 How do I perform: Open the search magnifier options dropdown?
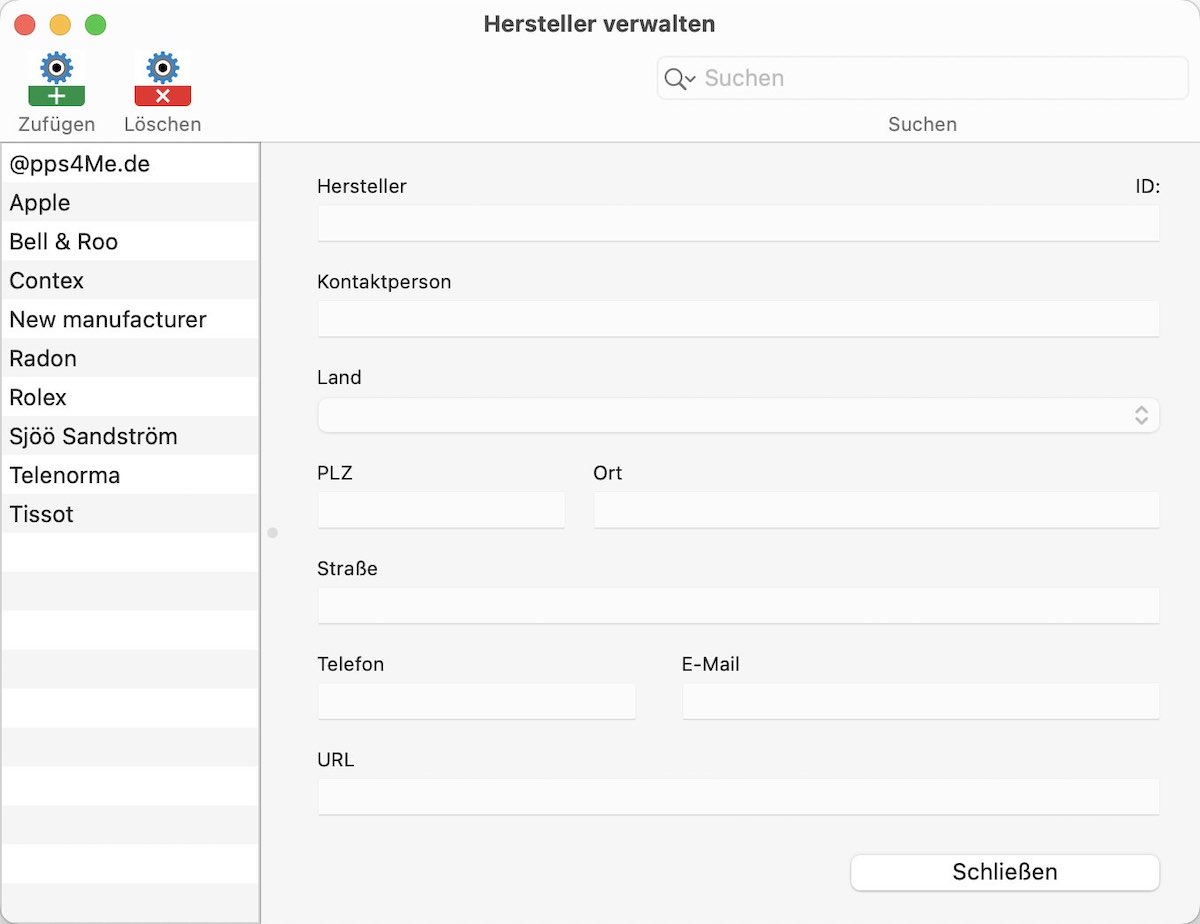680,79
